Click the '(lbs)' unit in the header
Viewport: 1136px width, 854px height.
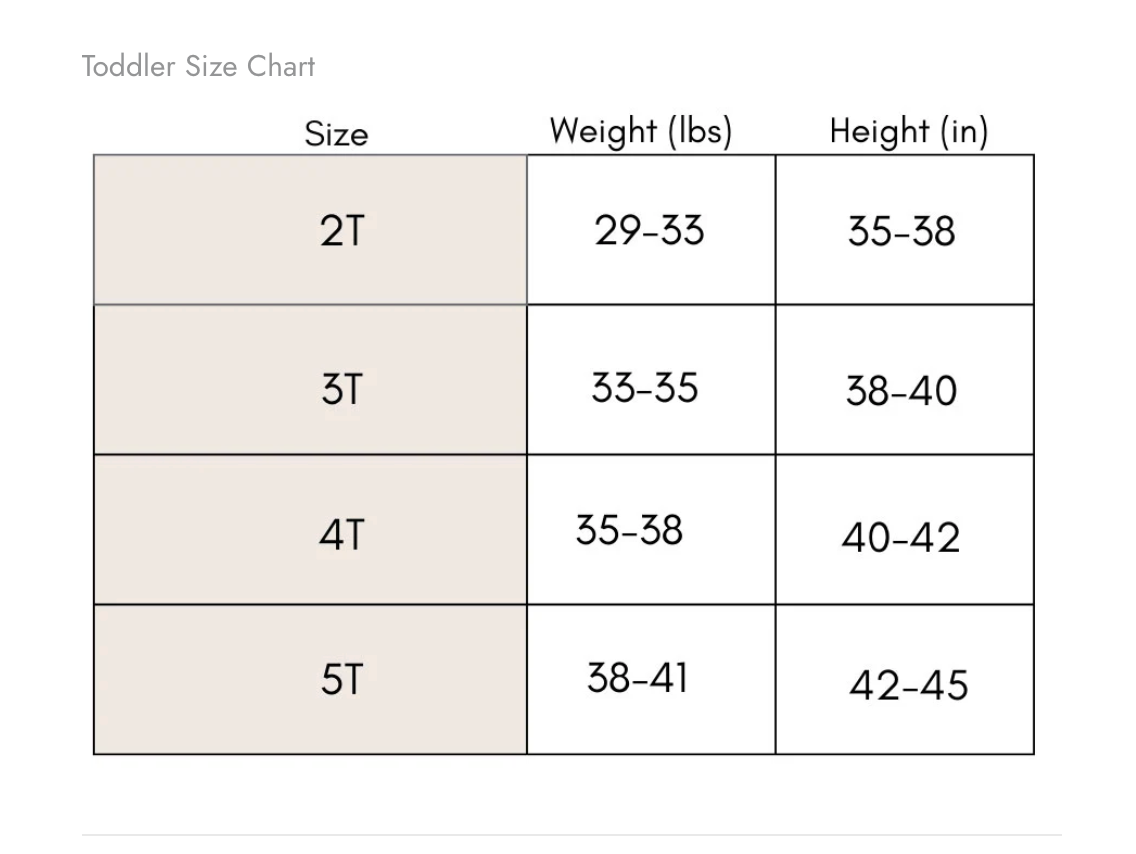[x=699, y=131]
